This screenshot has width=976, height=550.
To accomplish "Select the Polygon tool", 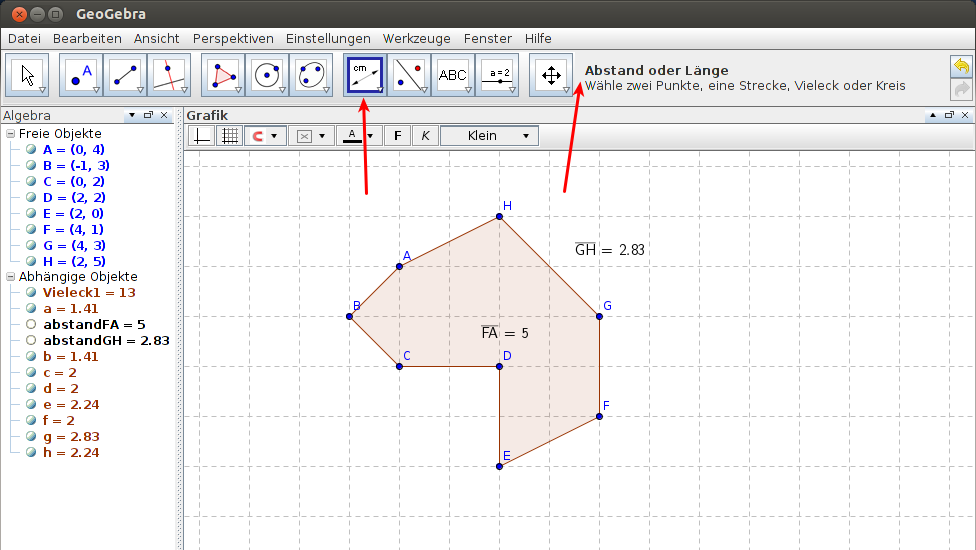I will point(222,75).
